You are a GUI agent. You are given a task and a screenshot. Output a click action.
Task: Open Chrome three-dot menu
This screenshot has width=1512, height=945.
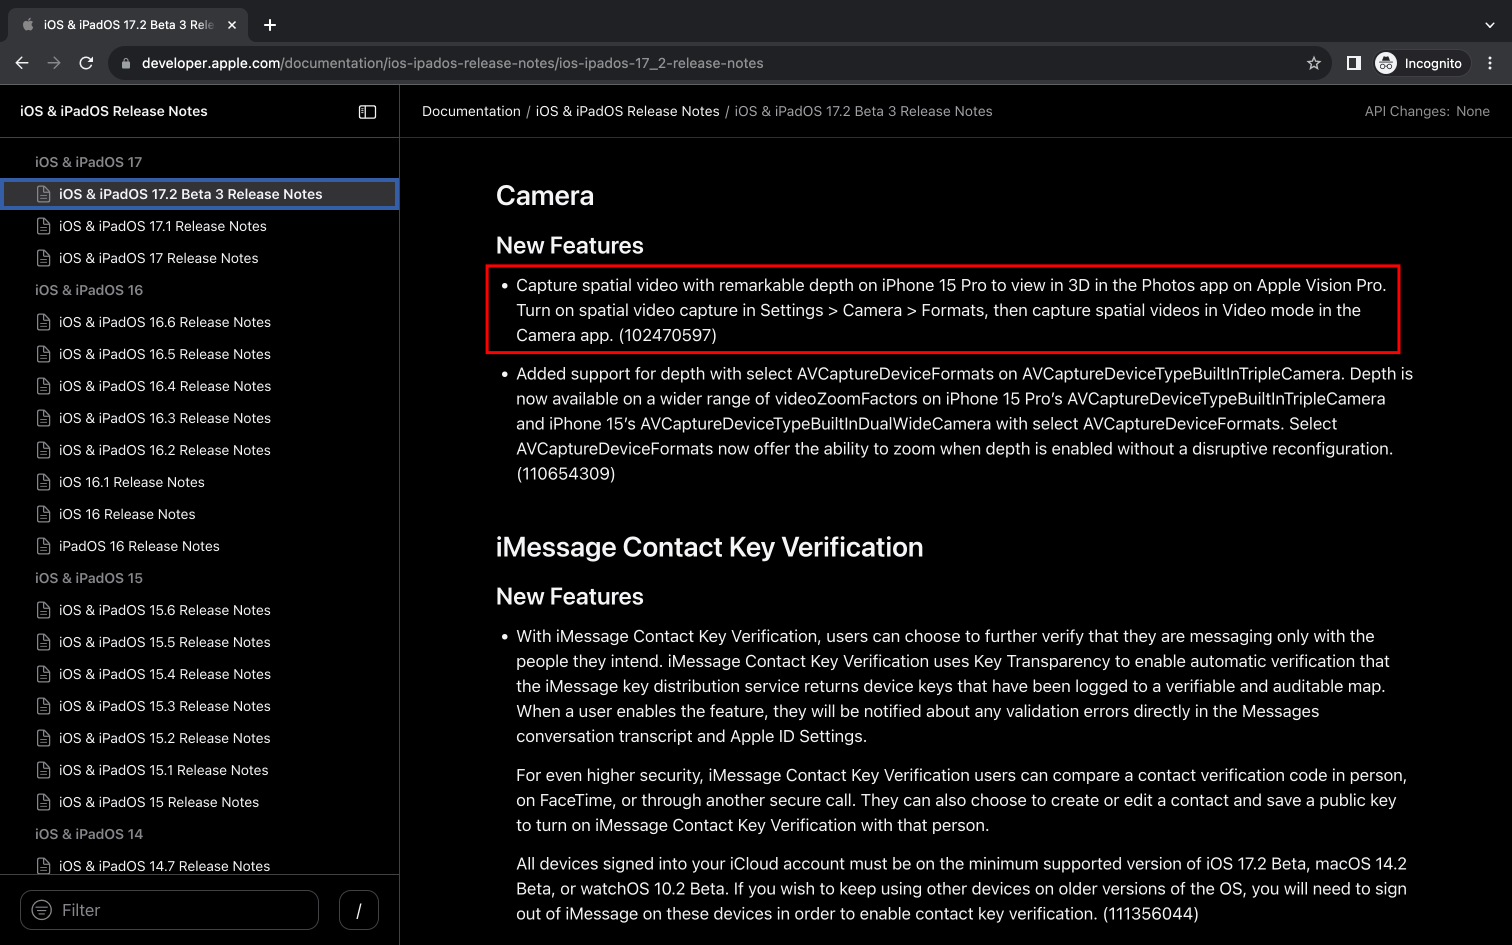[x=1490, y=63]
